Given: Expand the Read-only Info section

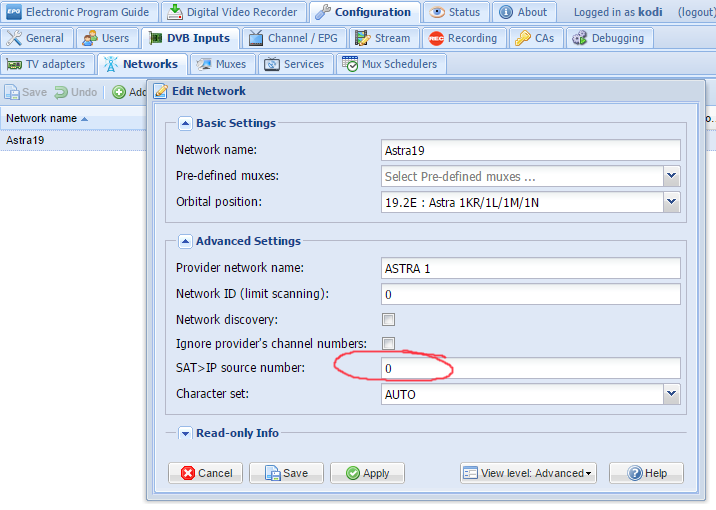Looking at the screenshot, I should click(185, 433).
